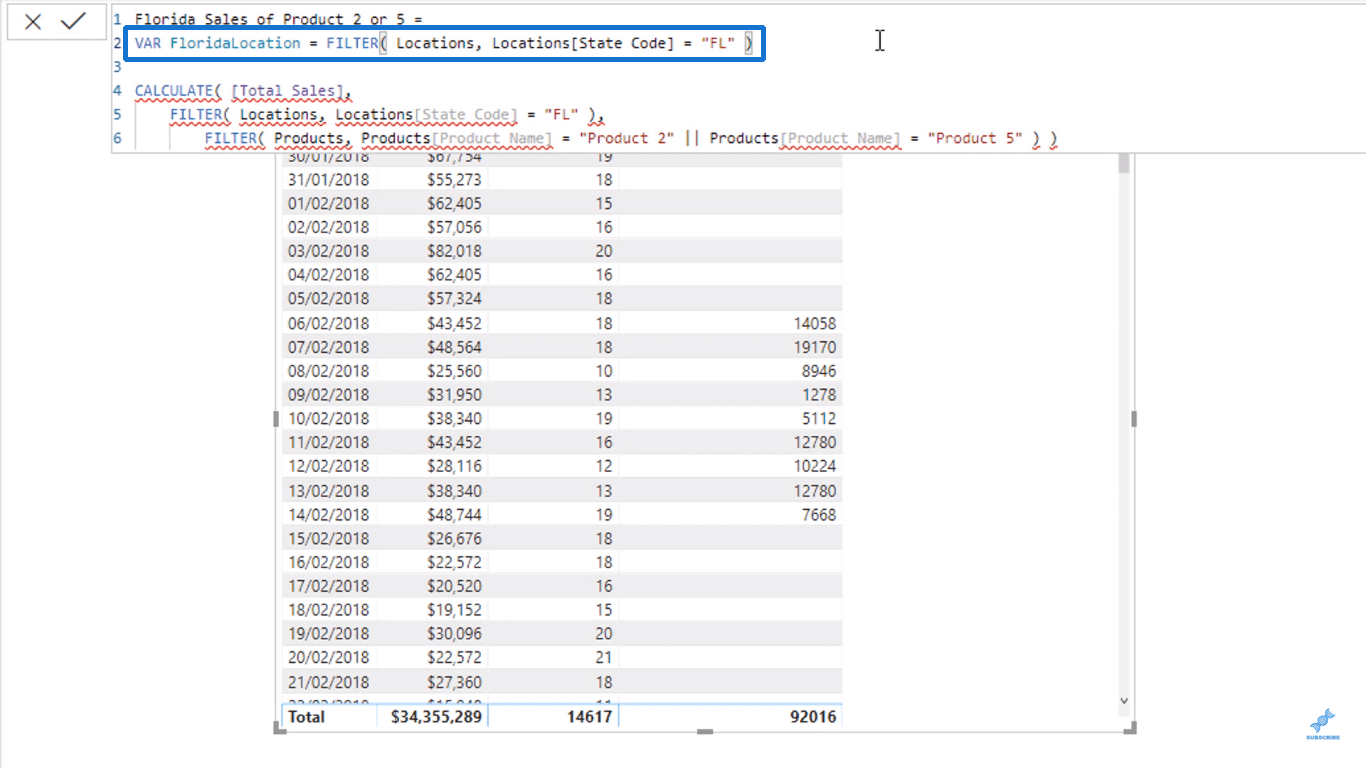Select date cell 14/02/2018

tap(328, 515)
